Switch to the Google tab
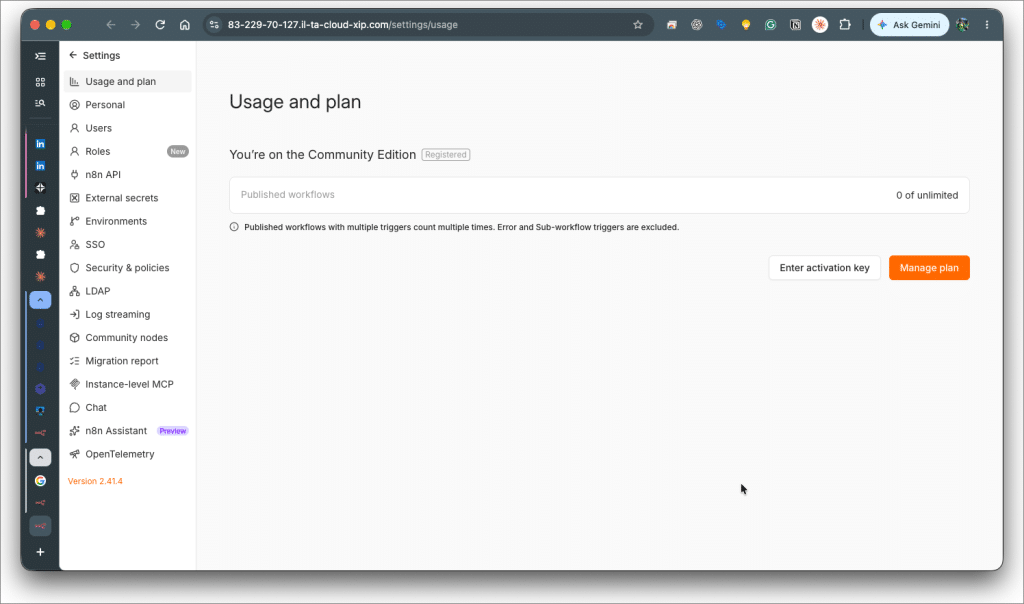 40,481
